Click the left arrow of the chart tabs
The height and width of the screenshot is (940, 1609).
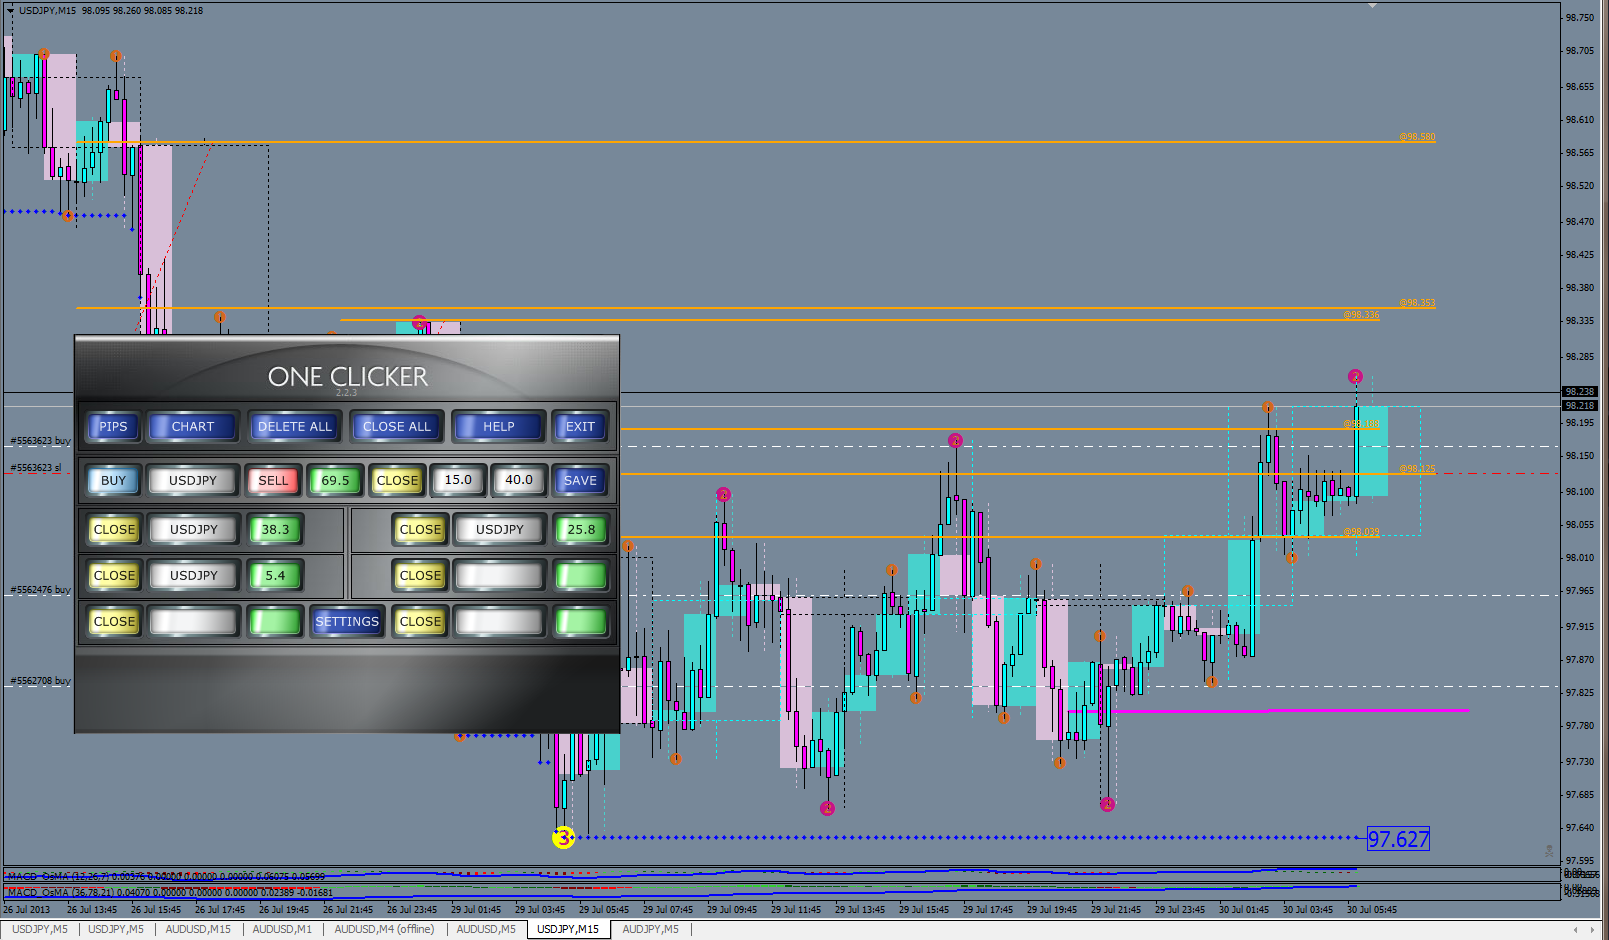pyautogui.click(x=1576, y=930)
